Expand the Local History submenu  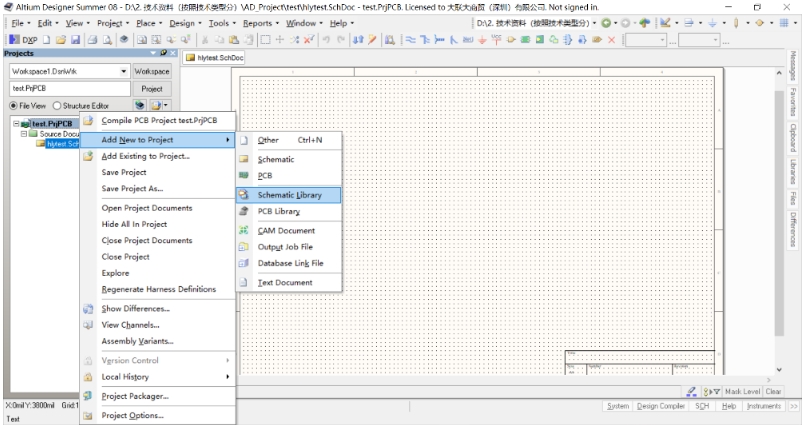pos(227,377)
